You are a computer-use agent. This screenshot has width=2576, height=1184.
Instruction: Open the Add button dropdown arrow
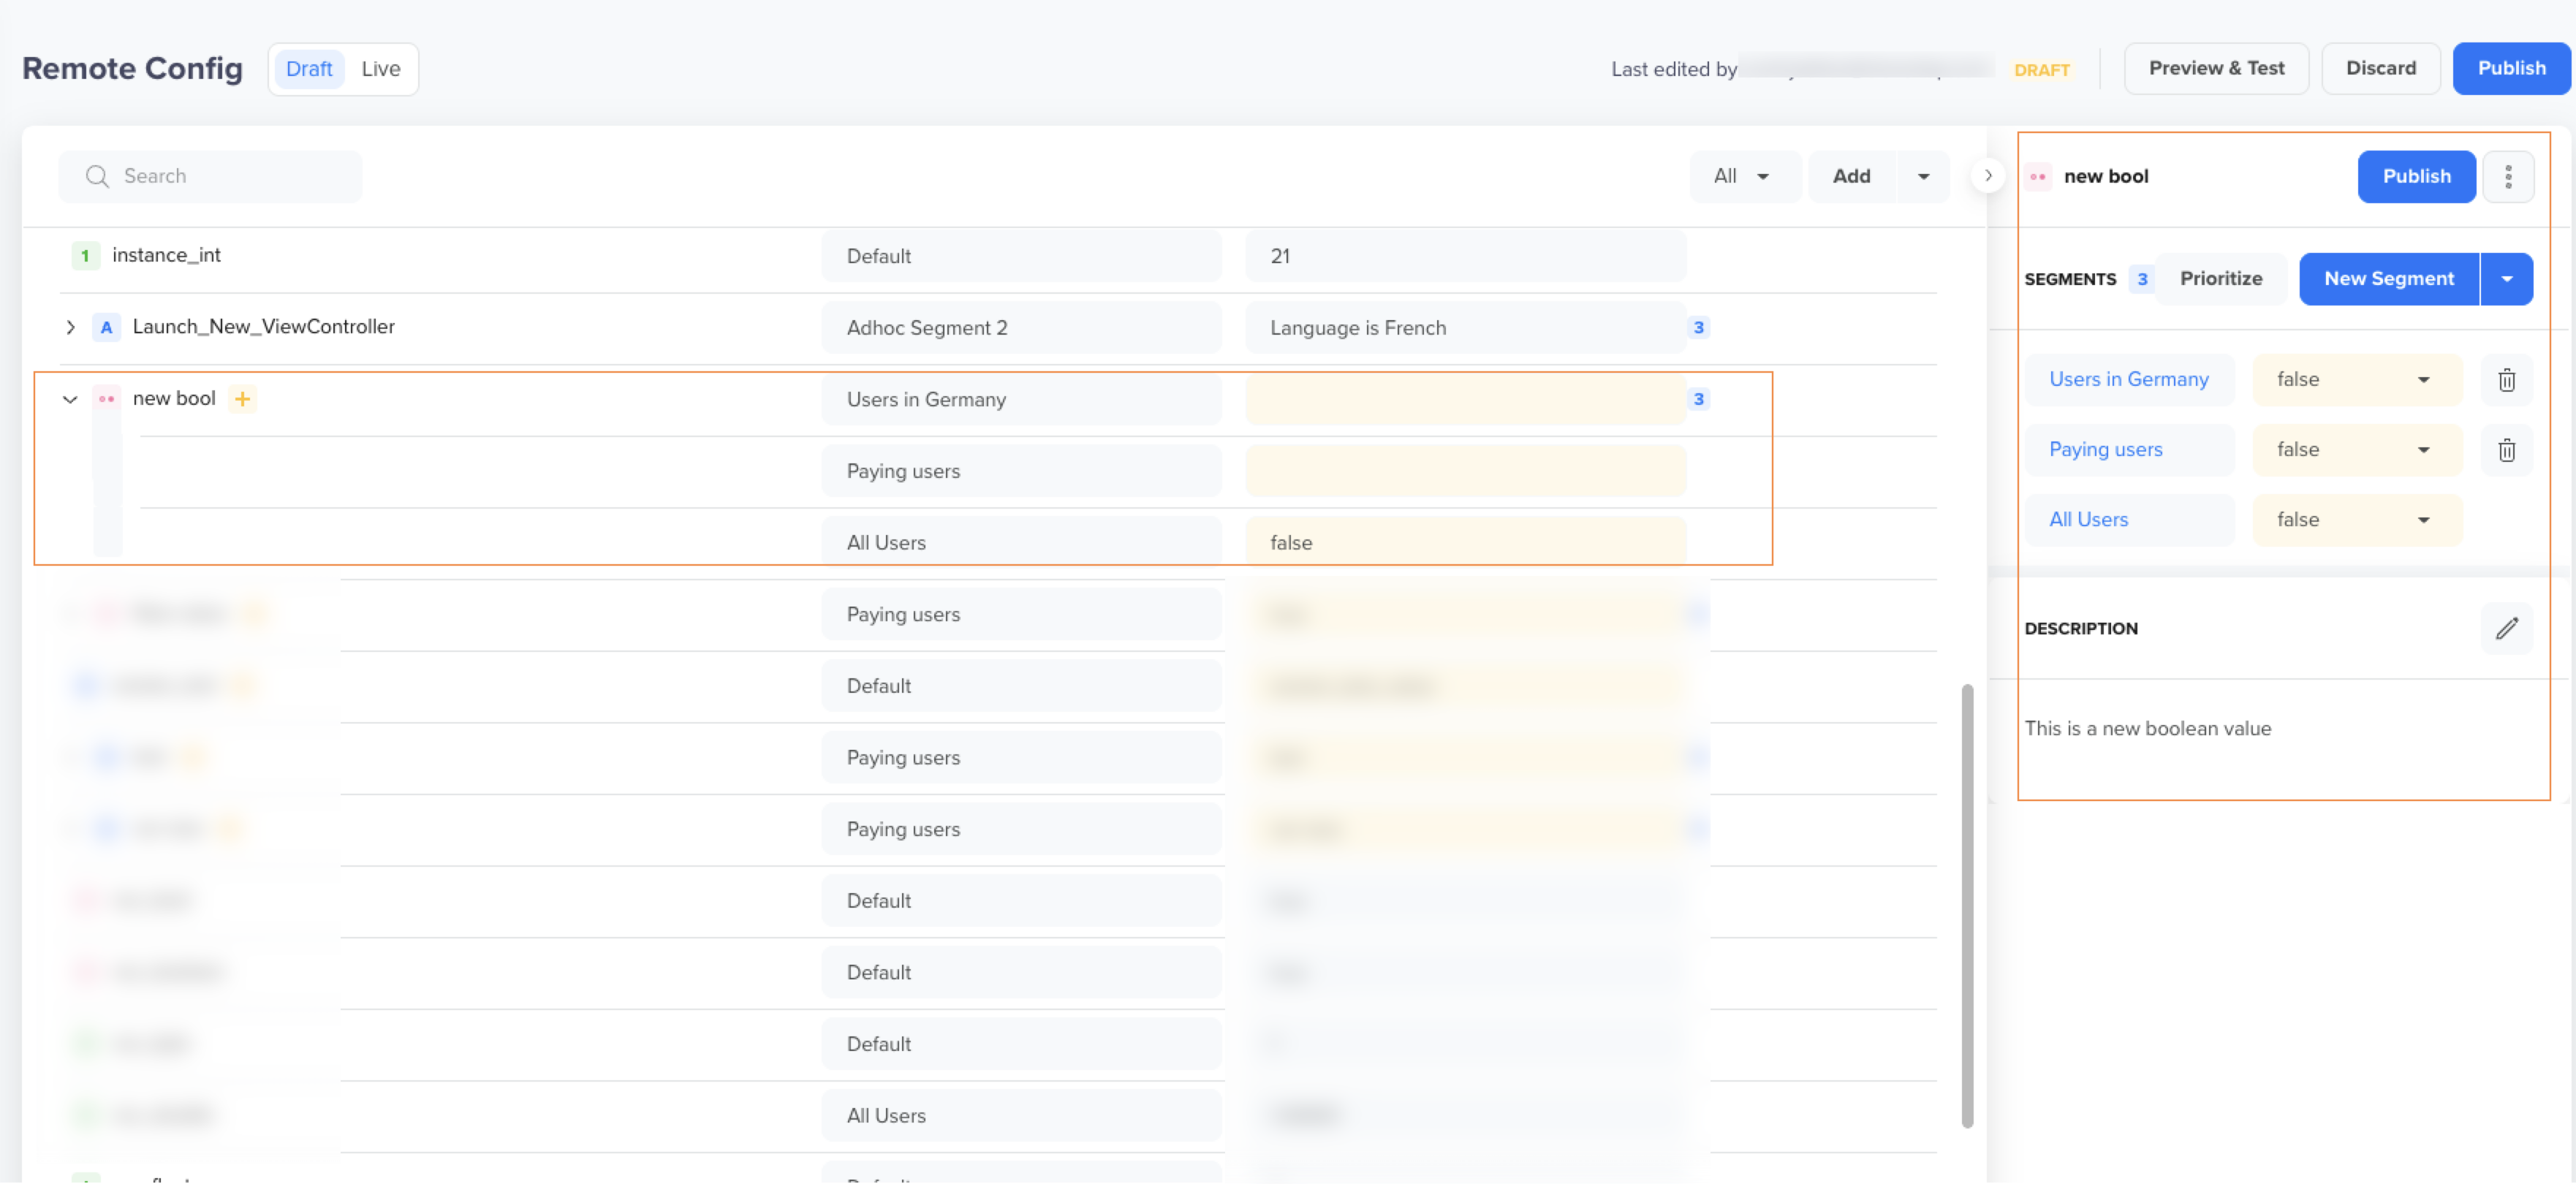pos(1922,177)
